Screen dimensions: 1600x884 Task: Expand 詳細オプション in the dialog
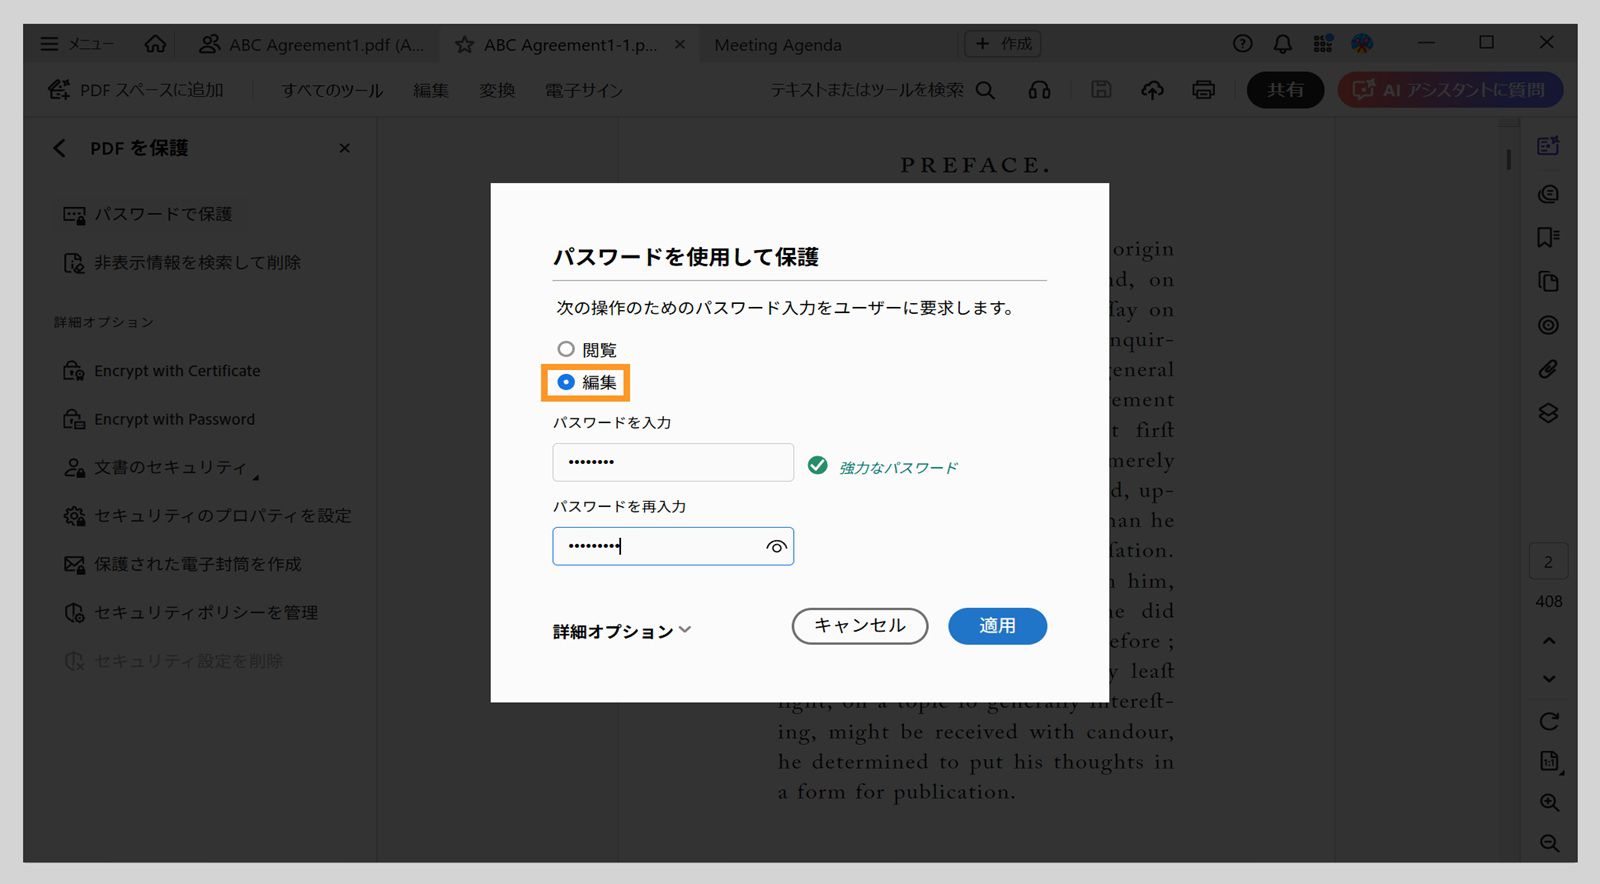[622, 631]
